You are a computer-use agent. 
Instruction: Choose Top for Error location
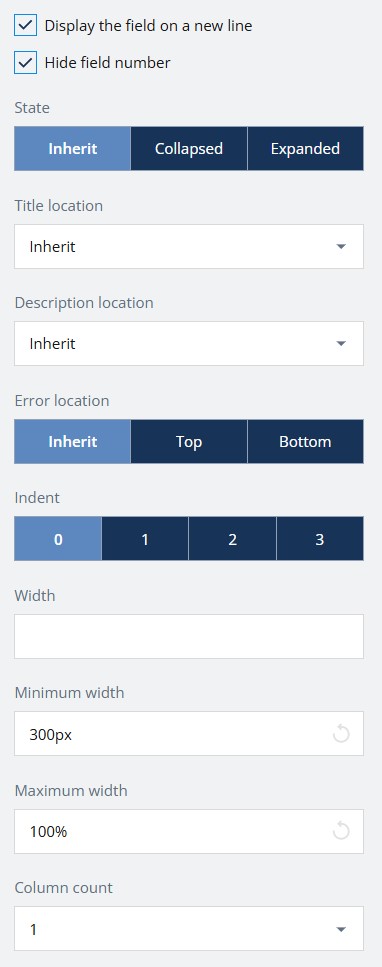click(189, 442)
